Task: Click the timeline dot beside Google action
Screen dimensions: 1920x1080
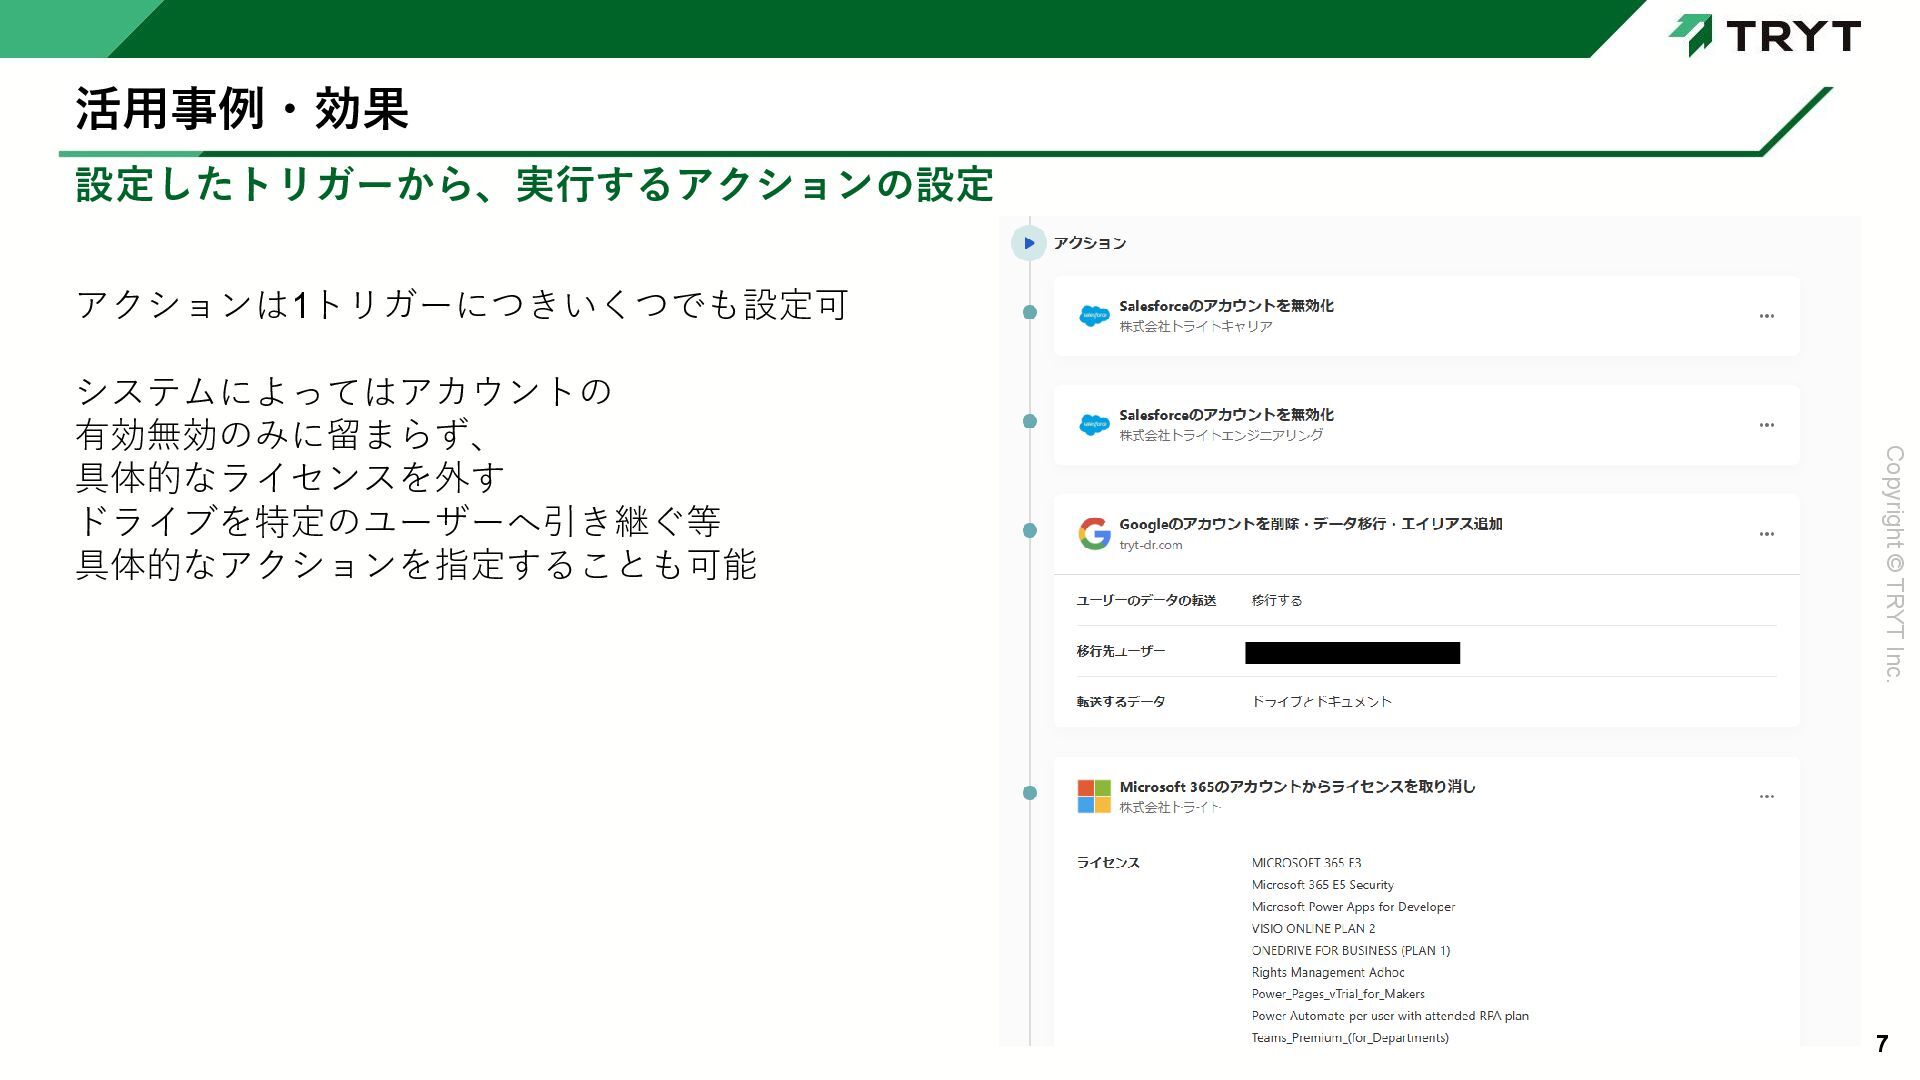Action: [x=1030, y=531]
